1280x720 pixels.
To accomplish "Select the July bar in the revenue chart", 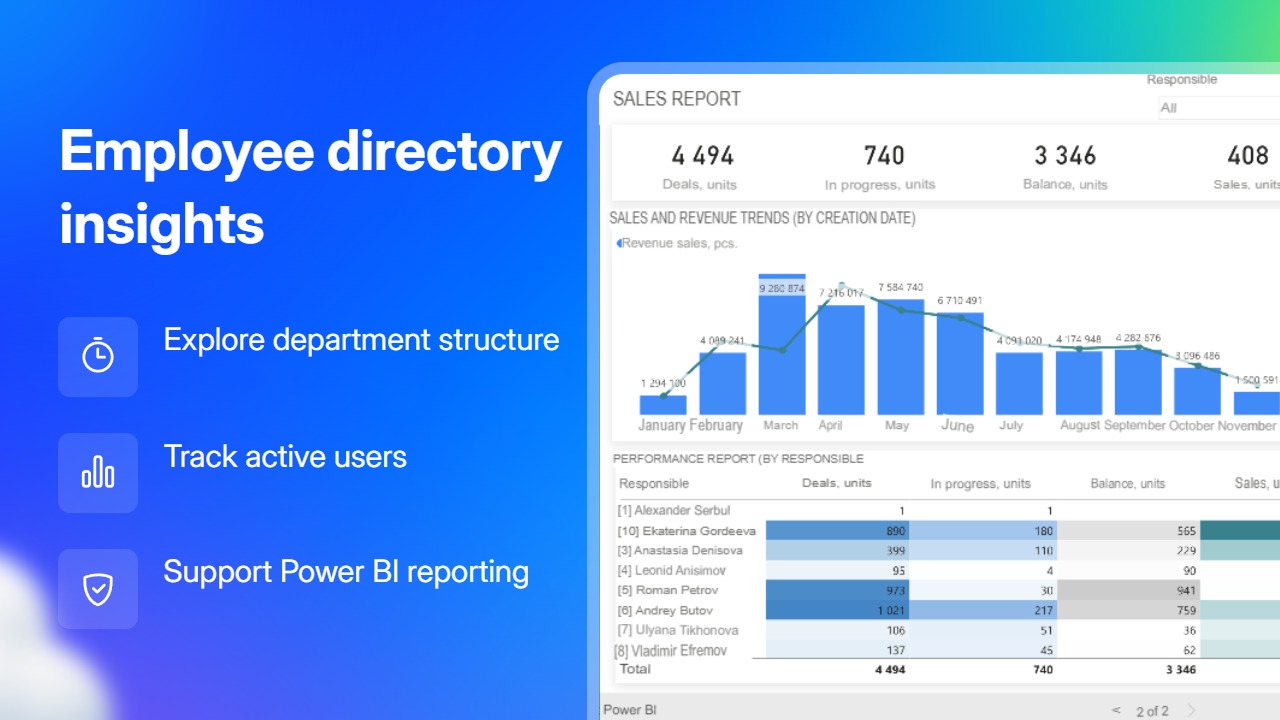I will coord(1019,383).
